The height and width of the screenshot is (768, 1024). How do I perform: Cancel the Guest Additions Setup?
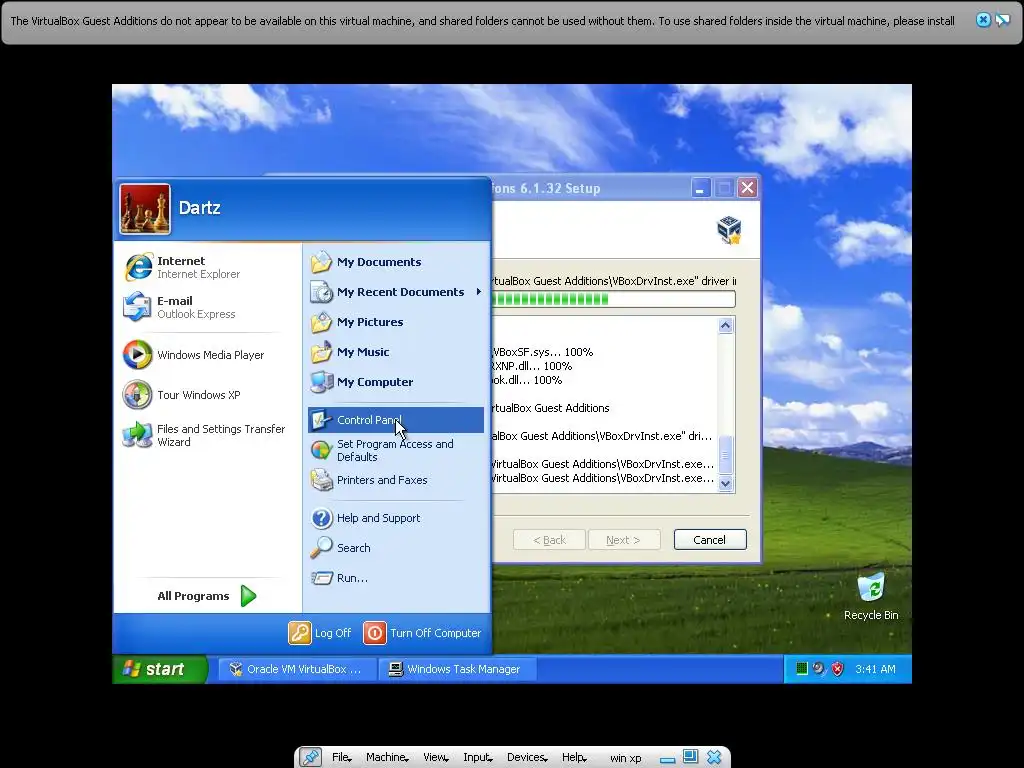pyautogui.click(x=710, y=540)
